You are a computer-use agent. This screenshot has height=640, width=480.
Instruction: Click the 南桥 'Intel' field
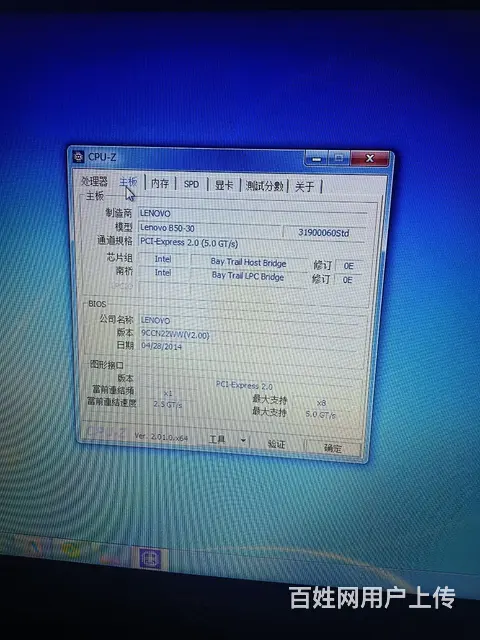(163, 273)
